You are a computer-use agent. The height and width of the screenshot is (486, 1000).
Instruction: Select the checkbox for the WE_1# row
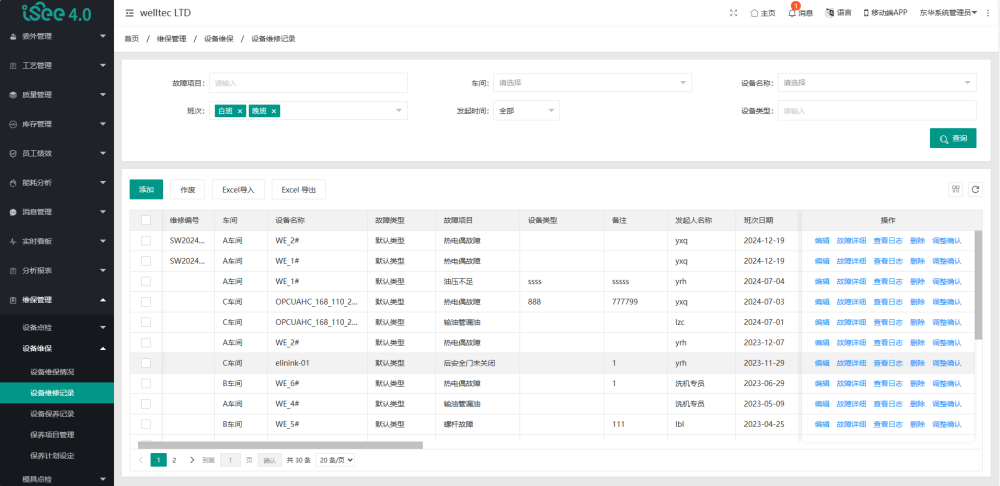click(146, 281)
